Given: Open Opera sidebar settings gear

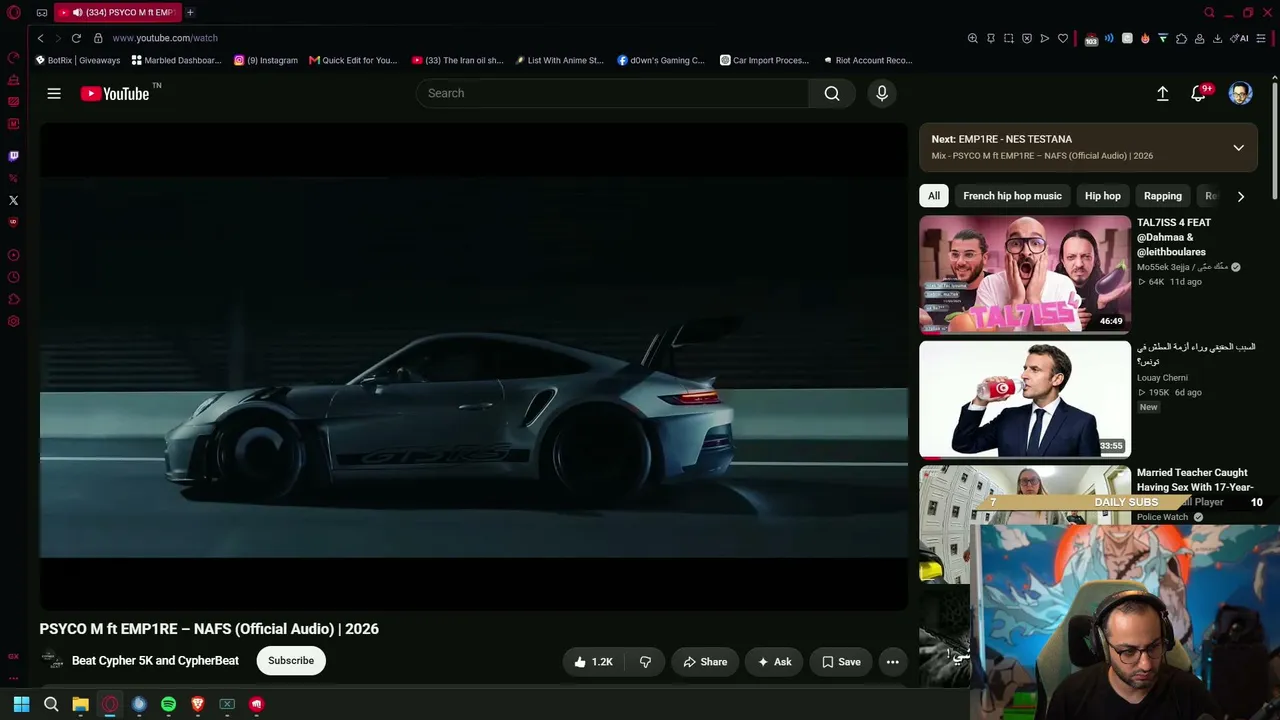Looking at the screenshot, I should [x=13, y=321].
